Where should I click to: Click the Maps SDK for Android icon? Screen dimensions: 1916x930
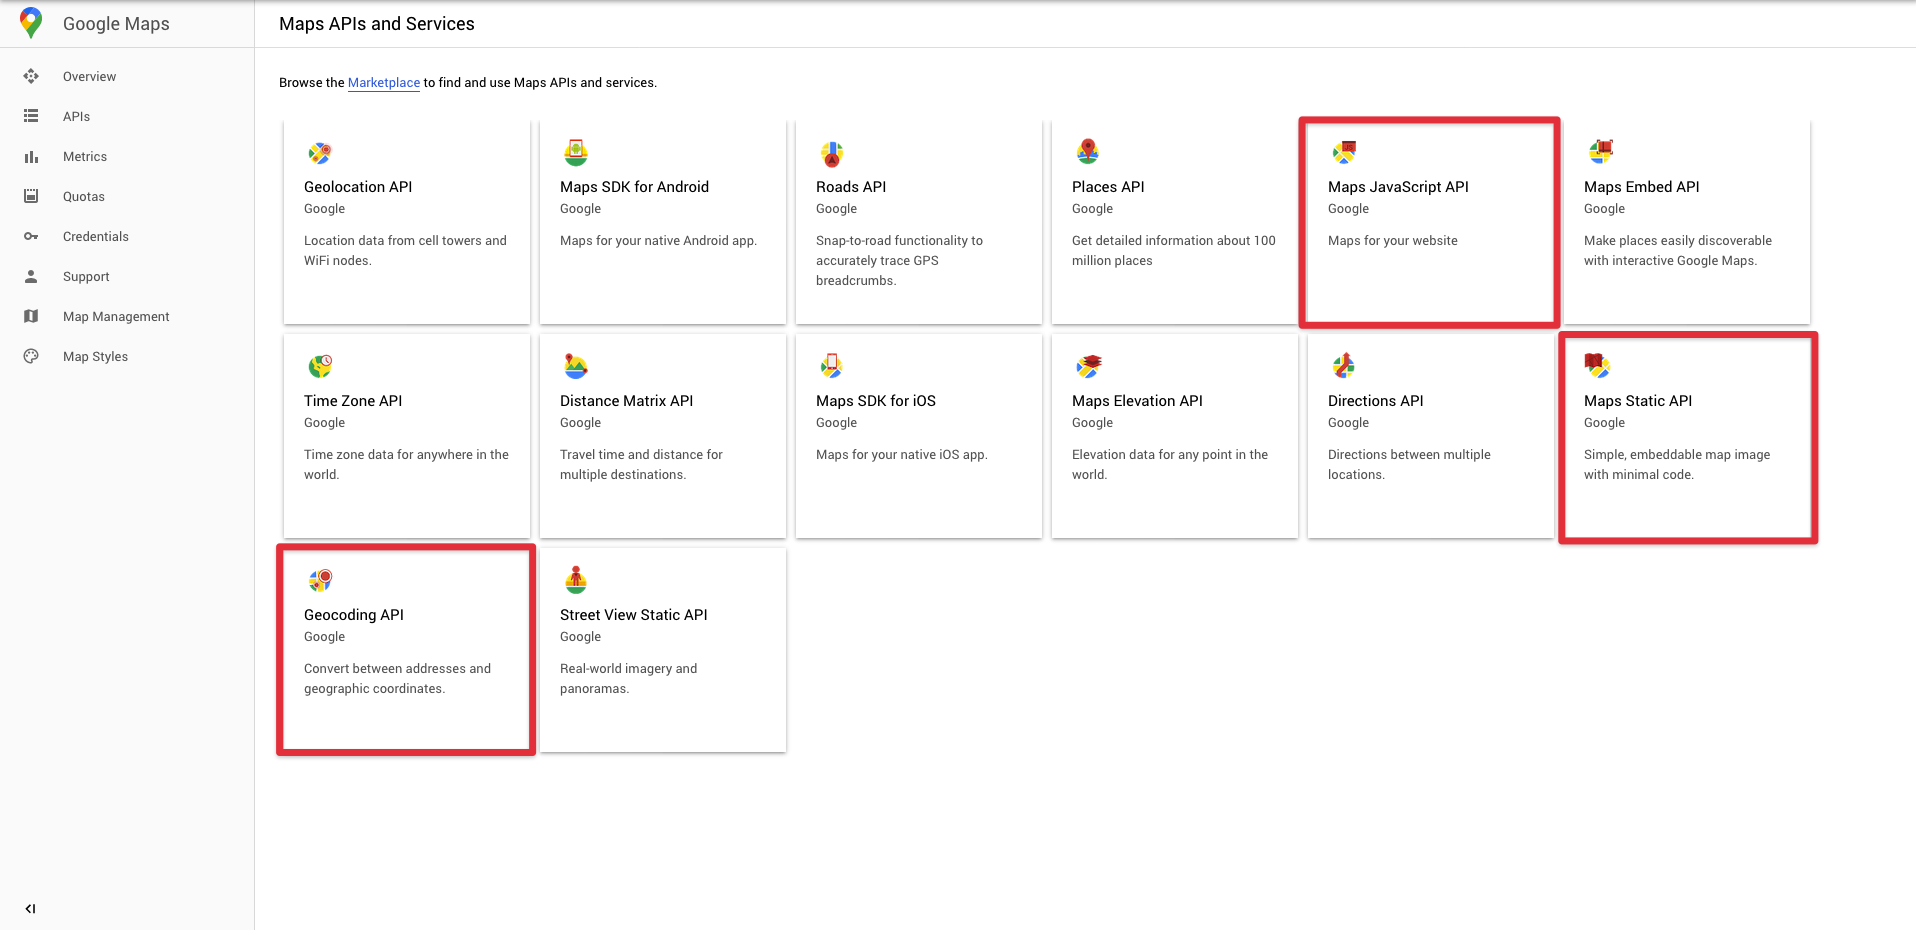point(576,153)
